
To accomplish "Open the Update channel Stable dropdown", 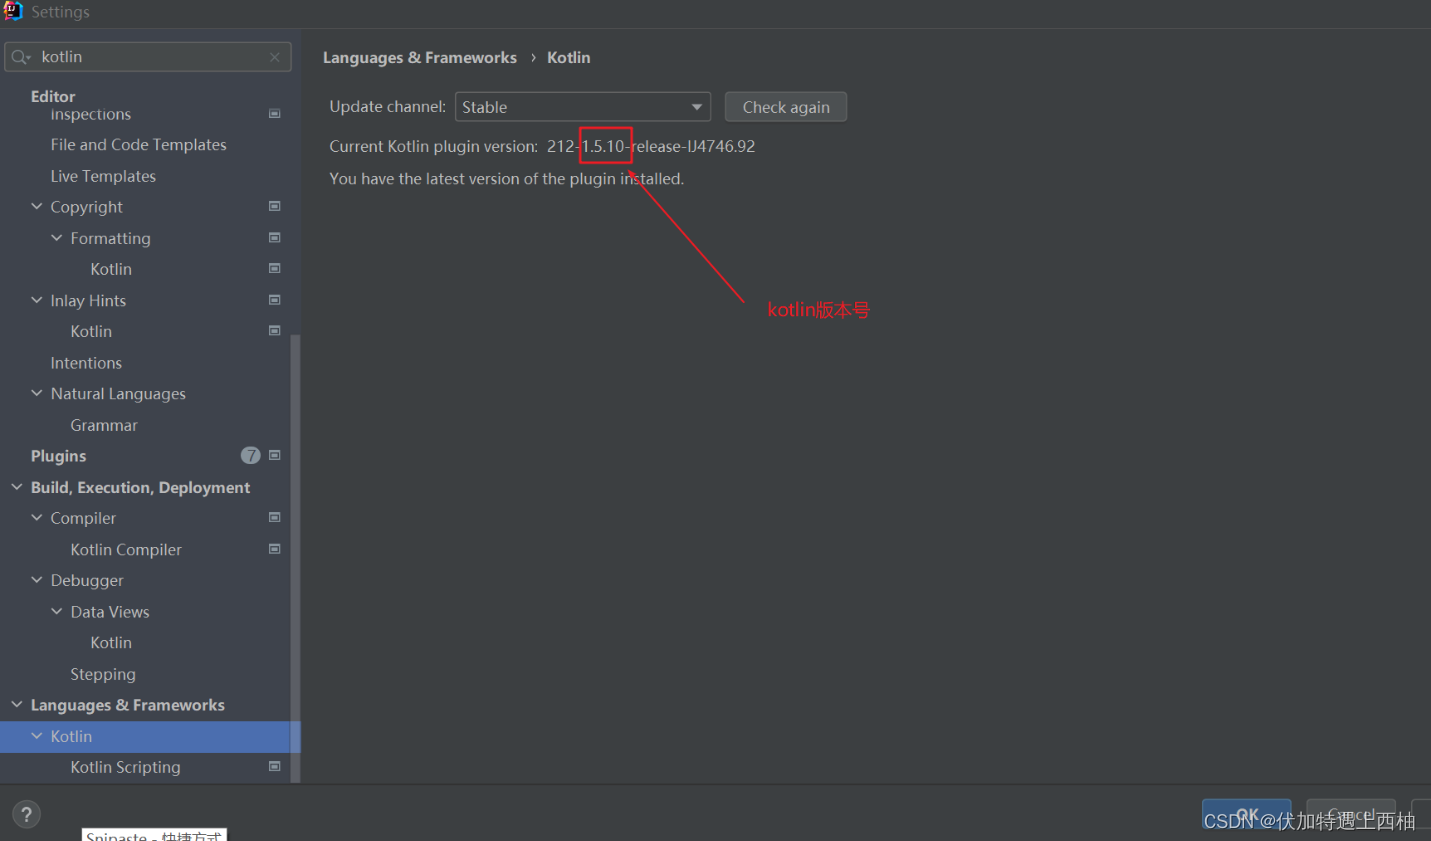I will point(583,107).
